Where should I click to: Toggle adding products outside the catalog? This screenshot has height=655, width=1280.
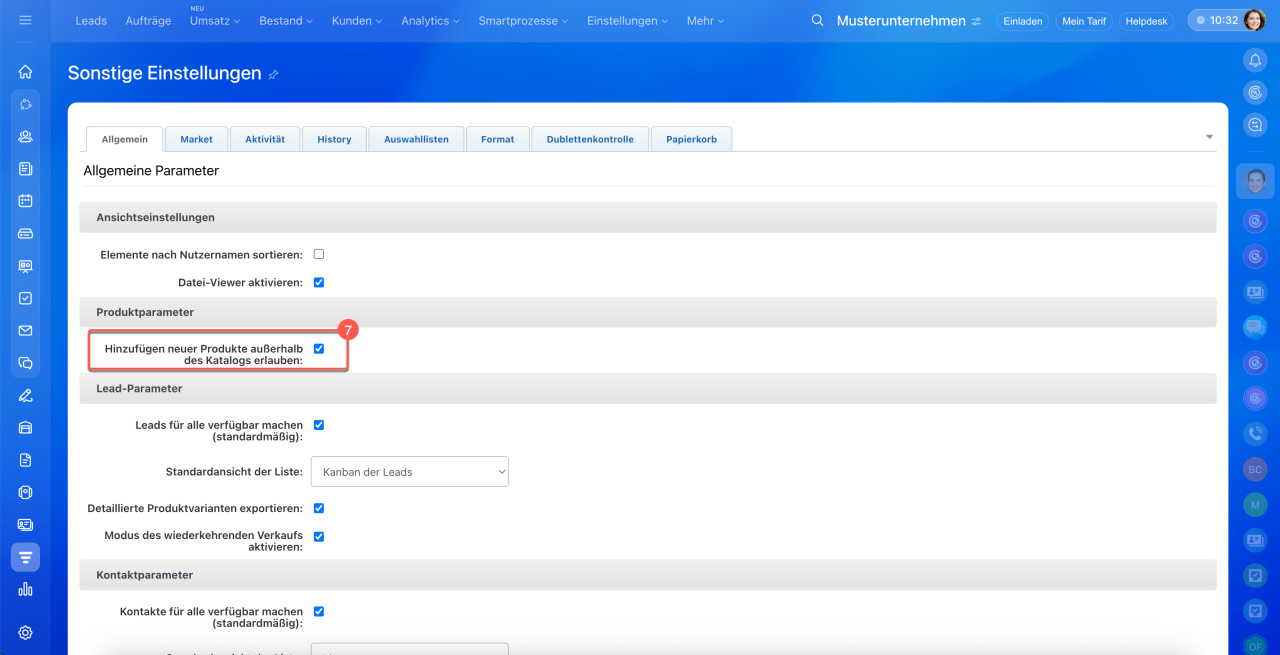(319, 348)
